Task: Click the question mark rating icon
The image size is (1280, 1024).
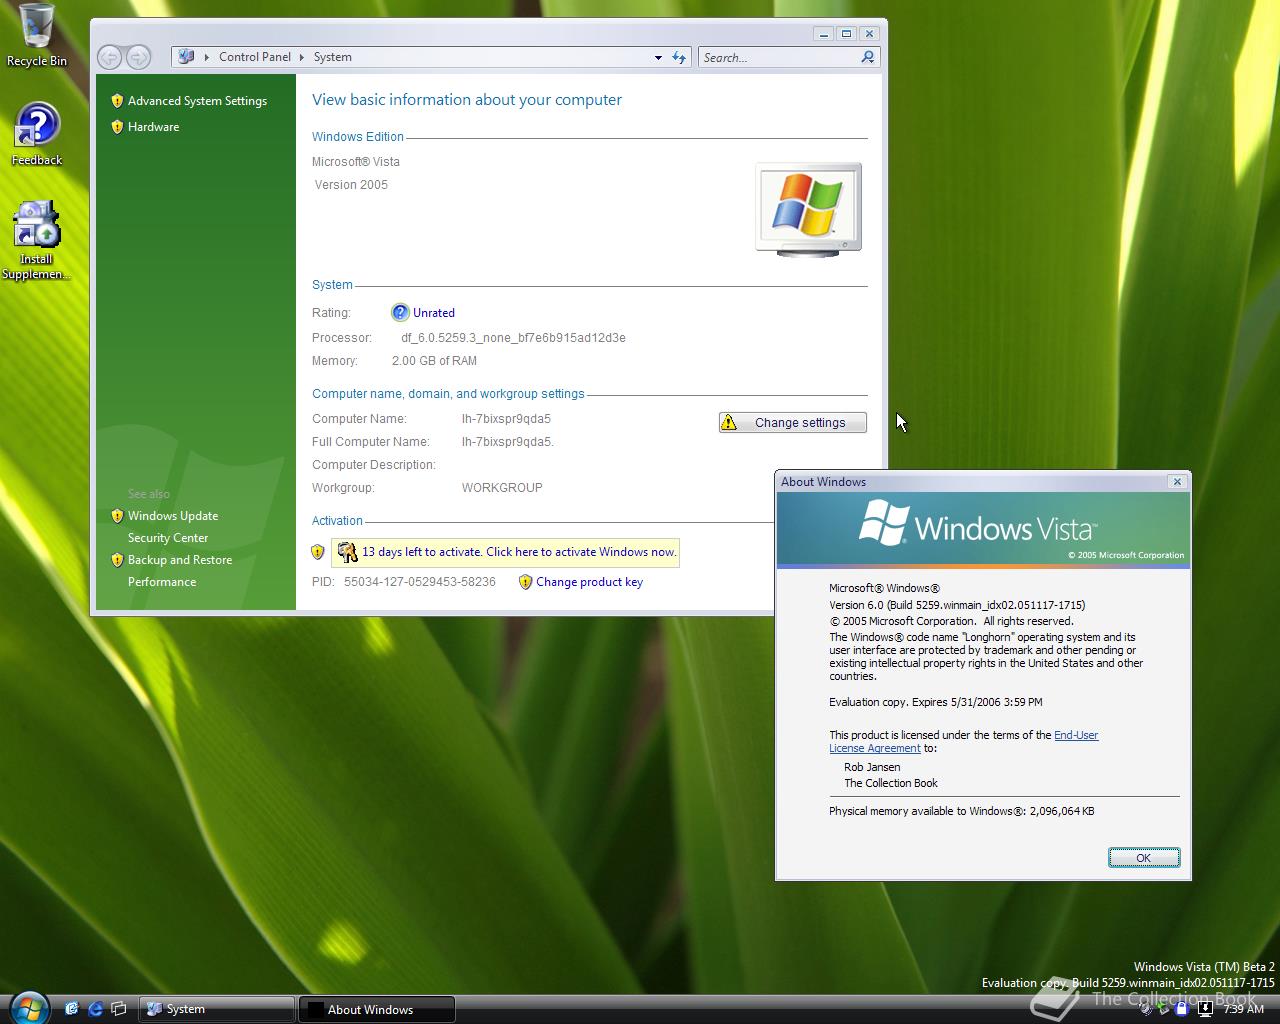Action: click(x=400, y=313)
